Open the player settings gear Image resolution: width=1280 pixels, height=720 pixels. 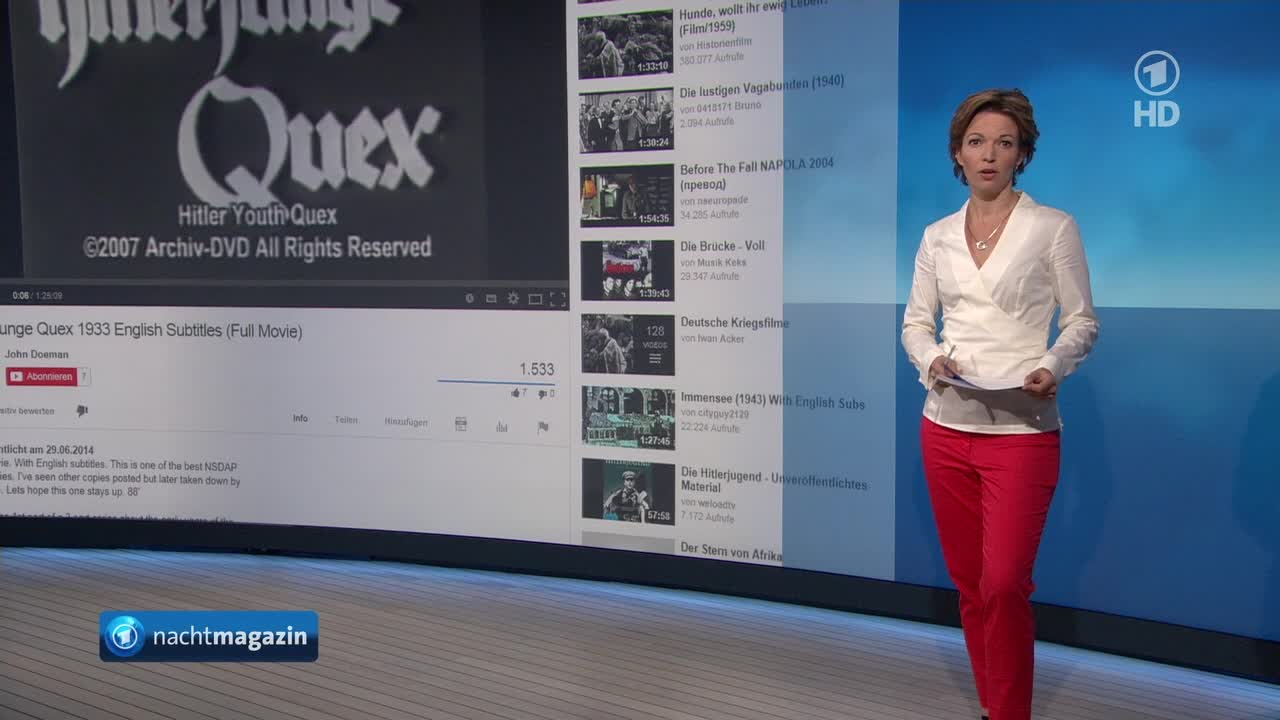[x=513, y=298]
